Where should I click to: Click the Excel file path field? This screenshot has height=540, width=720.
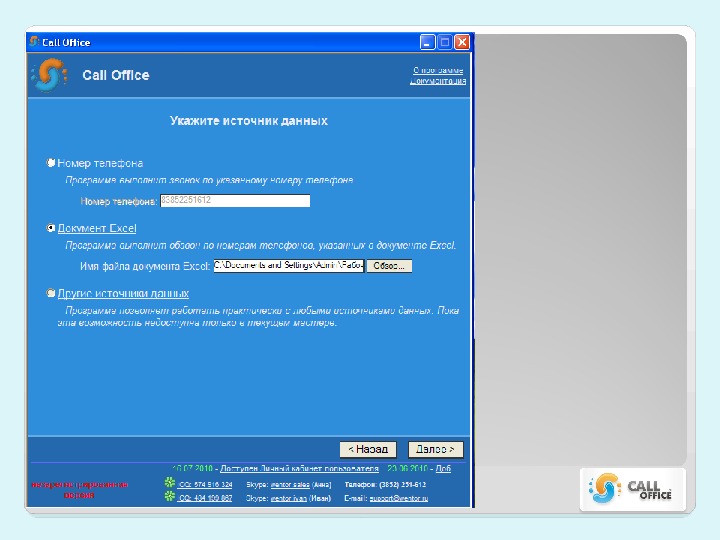(289, 266)
